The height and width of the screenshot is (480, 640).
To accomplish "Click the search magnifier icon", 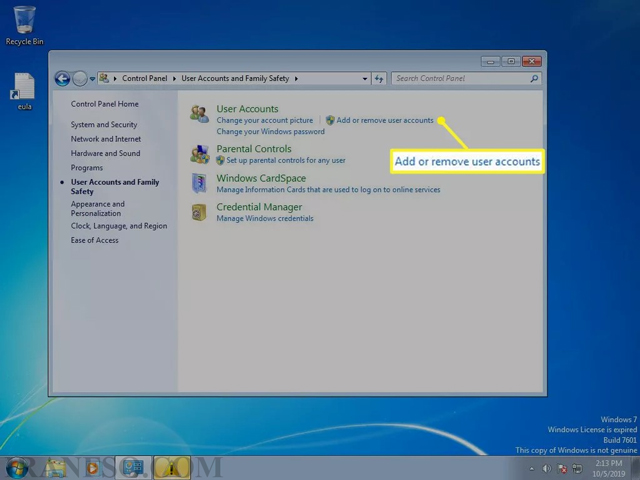I will tap(534, 78).
